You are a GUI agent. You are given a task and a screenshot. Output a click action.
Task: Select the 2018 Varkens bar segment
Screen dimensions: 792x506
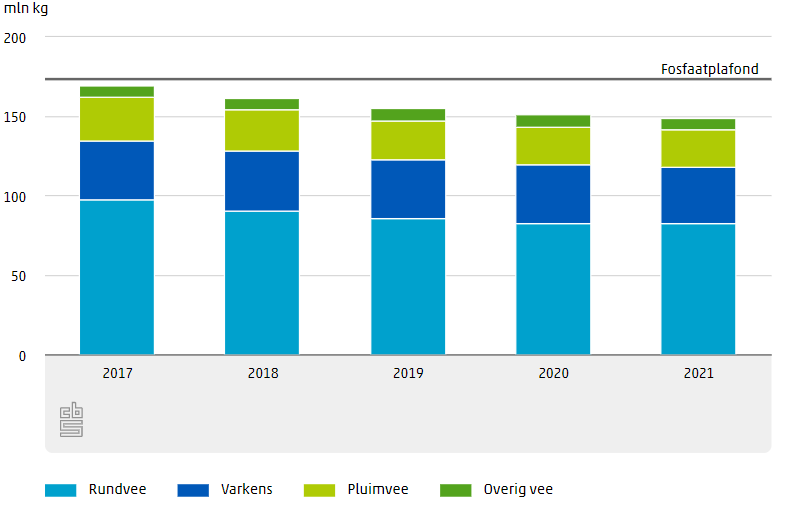[262, 181]
